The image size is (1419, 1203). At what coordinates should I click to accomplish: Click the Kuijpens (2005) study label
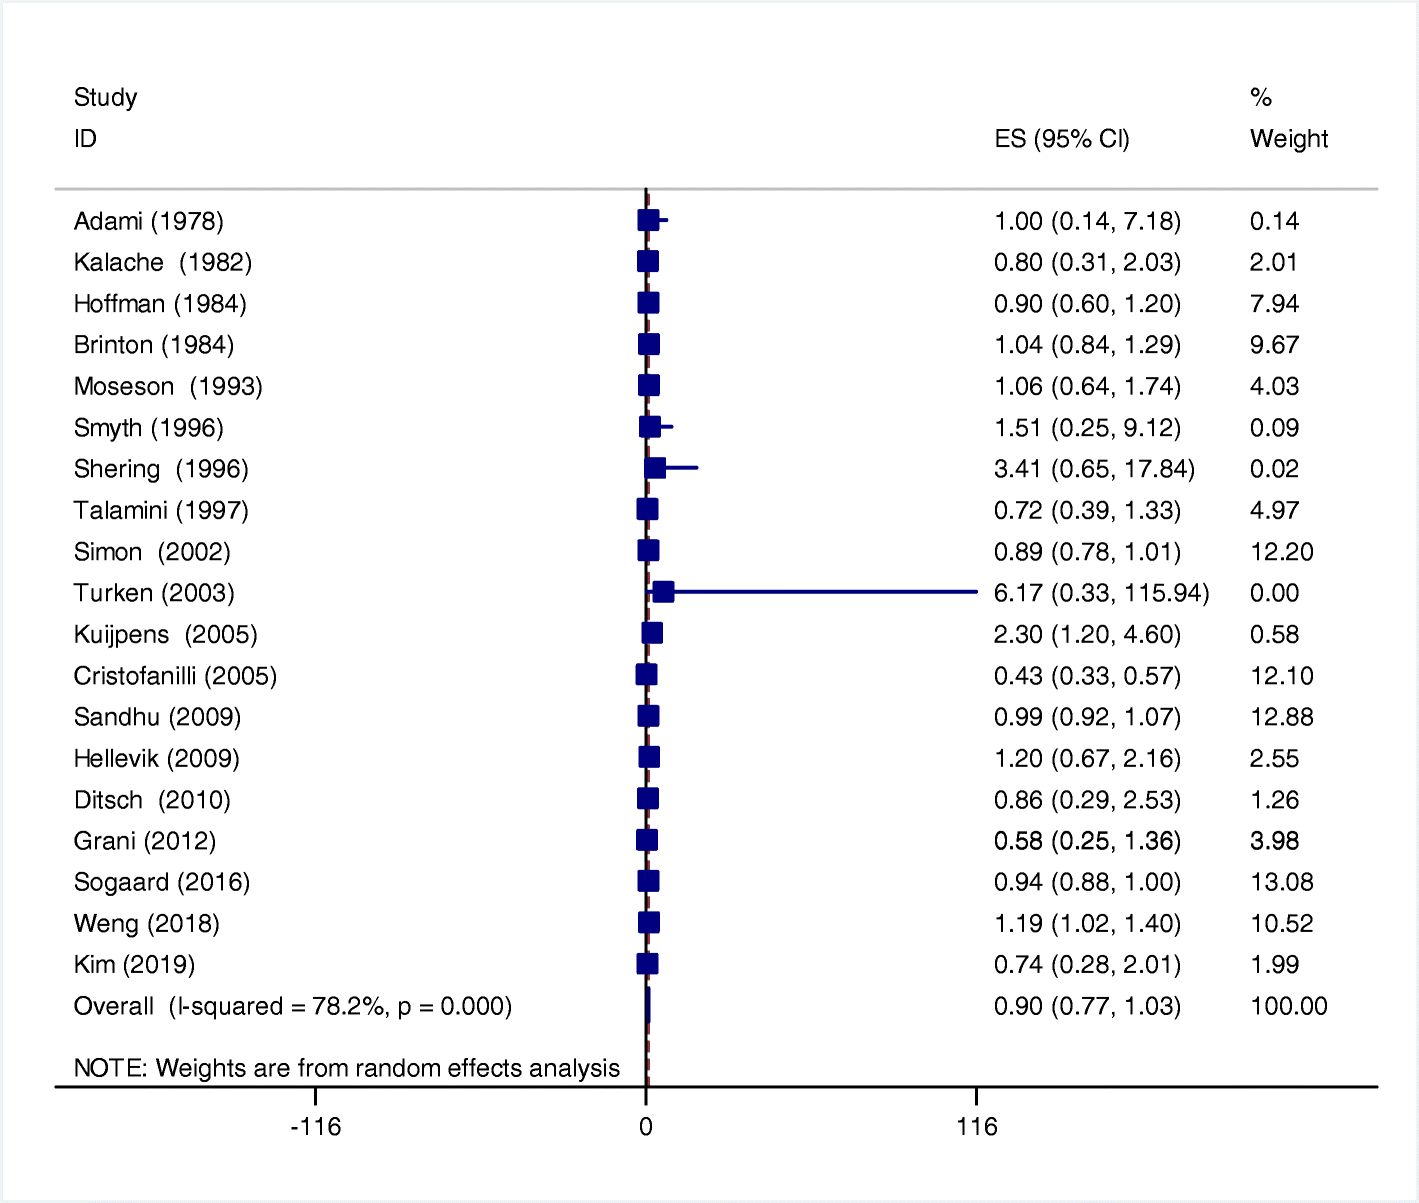165,635
